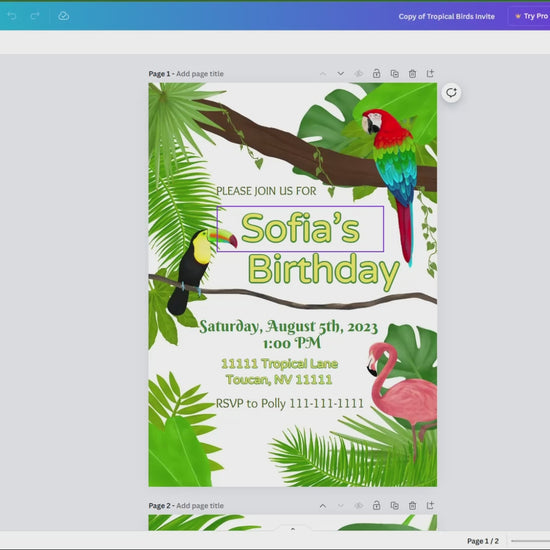Select the Sofia's text box
550x550 pixels.
click(300, 229)
